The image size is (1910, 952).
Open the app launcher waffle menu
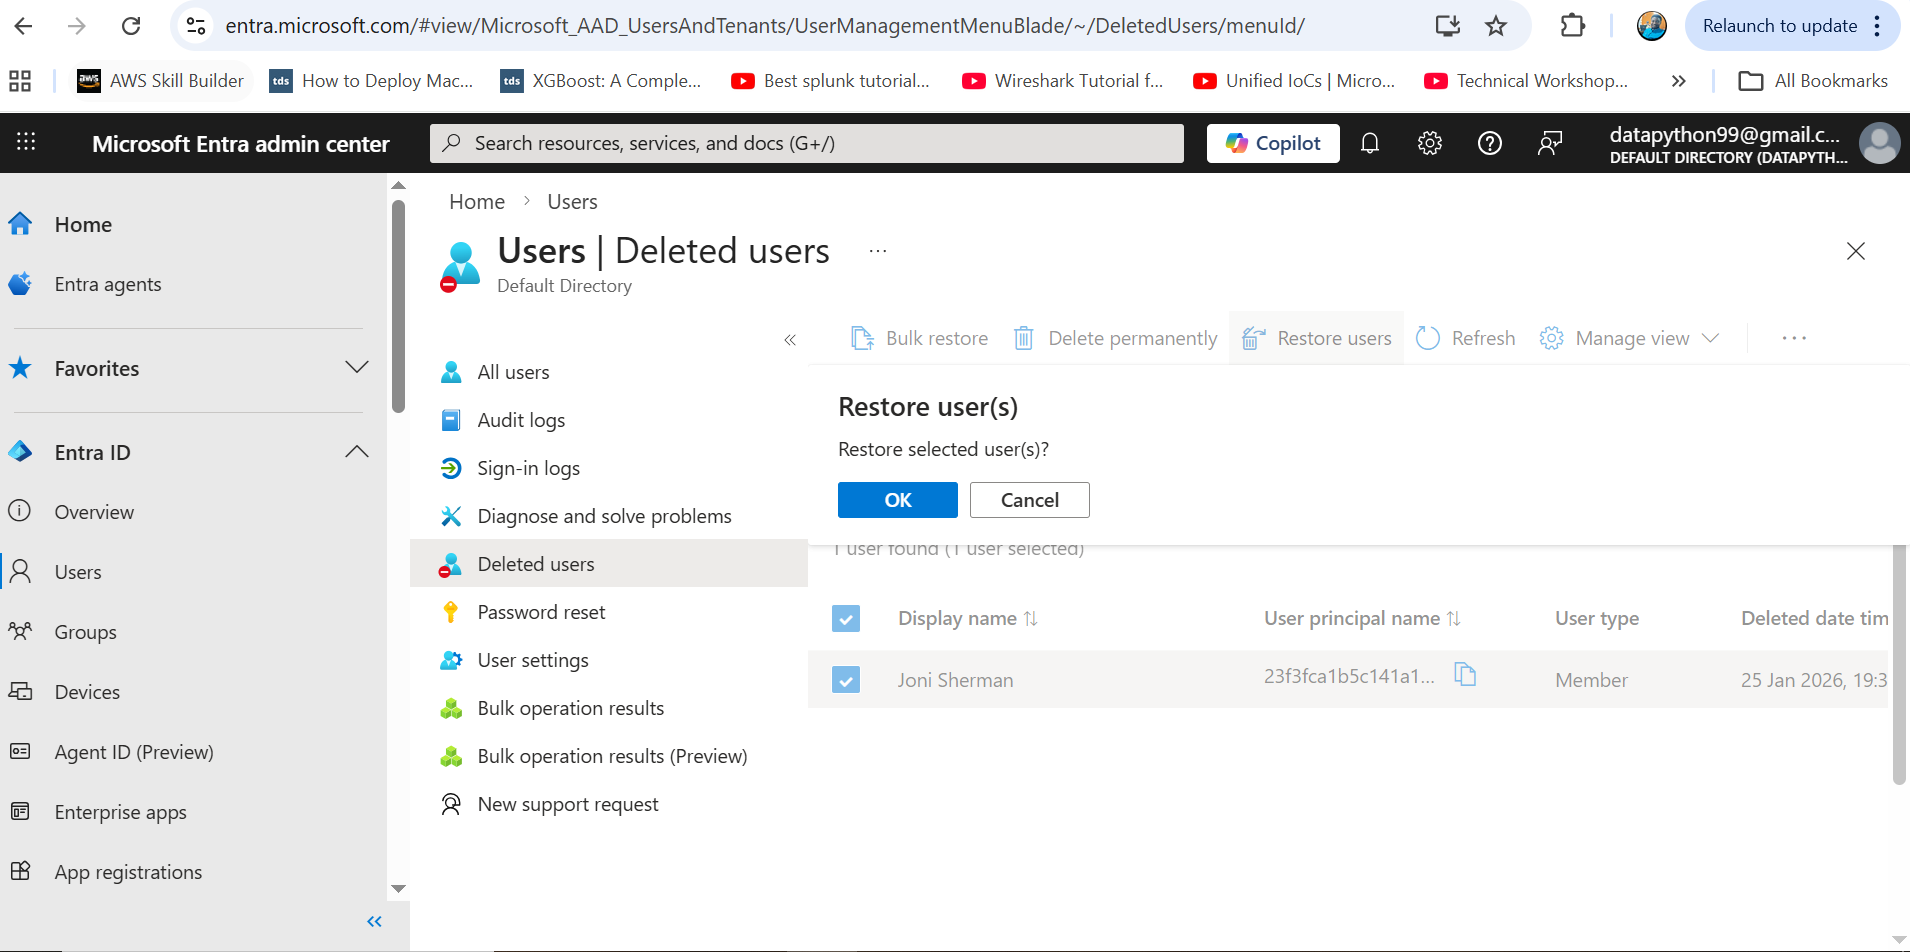click(26, 143)
